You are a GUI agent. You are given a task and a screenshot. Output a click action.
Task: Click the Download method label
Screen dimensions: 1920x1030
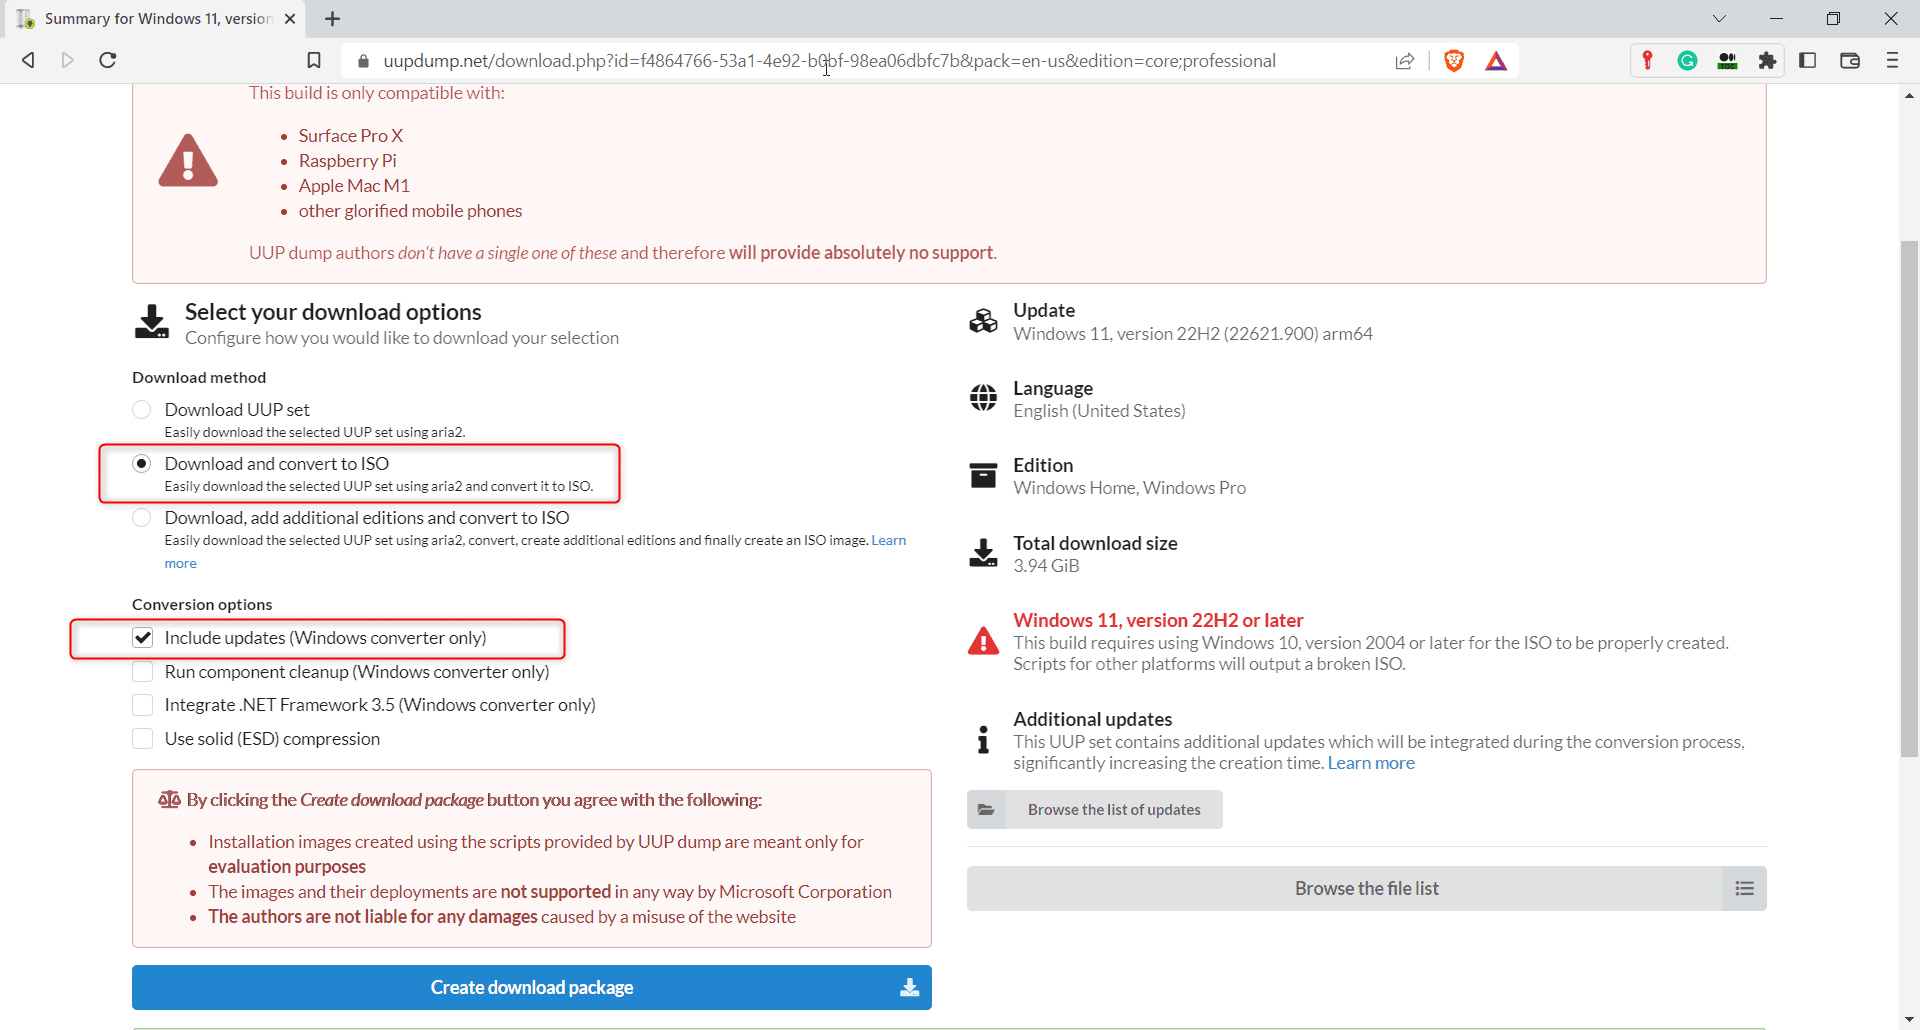pyautogui.click(x=199, y=378)
